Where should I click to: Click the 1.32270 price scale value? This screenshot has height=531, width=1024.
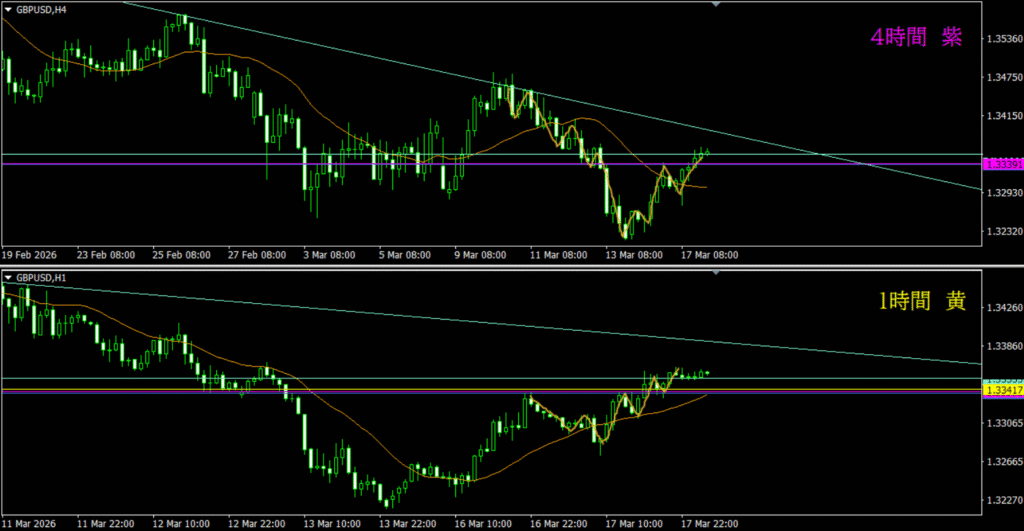(x=1002, y=501)
